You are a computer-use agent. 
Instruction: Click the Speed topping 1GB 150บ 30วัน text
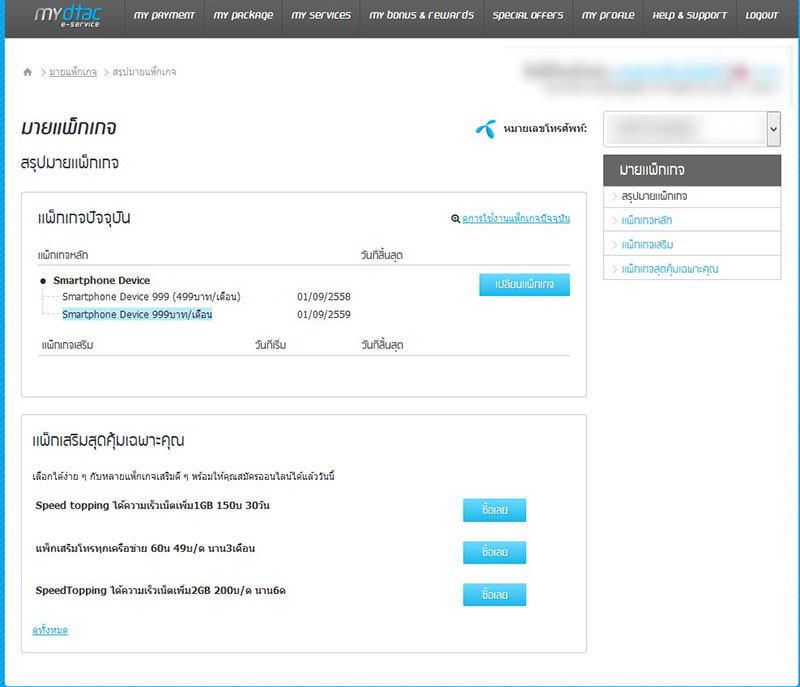tap(153, 505)
